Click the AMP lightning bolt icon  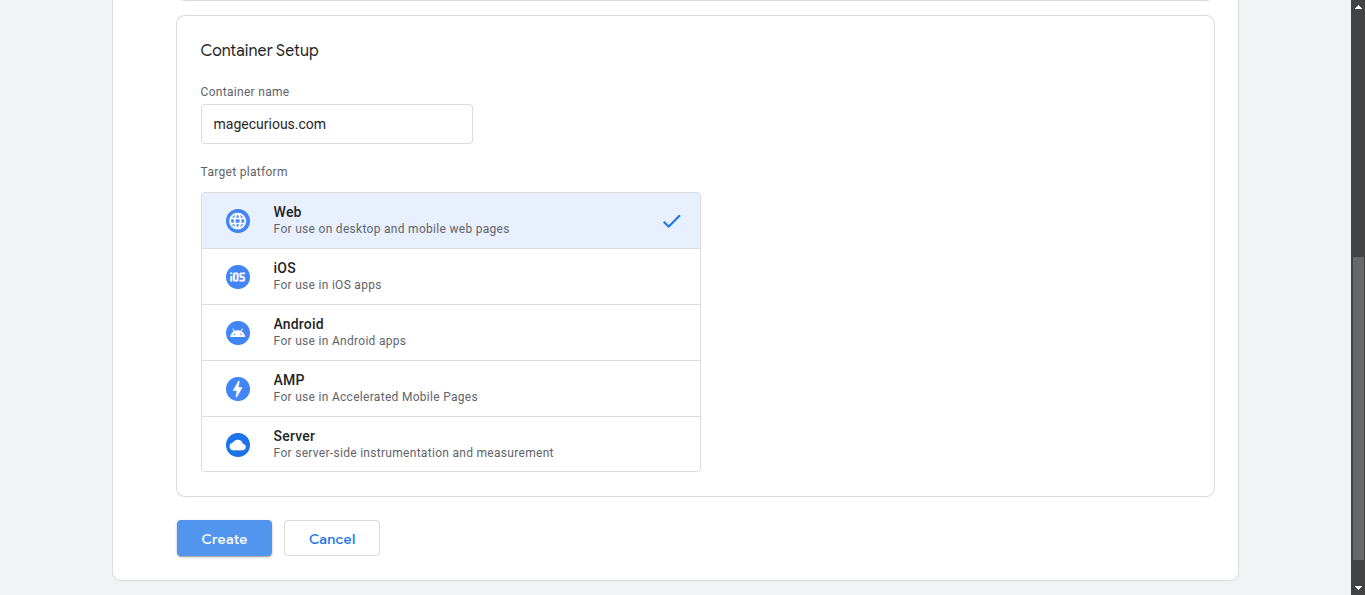(237, 388)
